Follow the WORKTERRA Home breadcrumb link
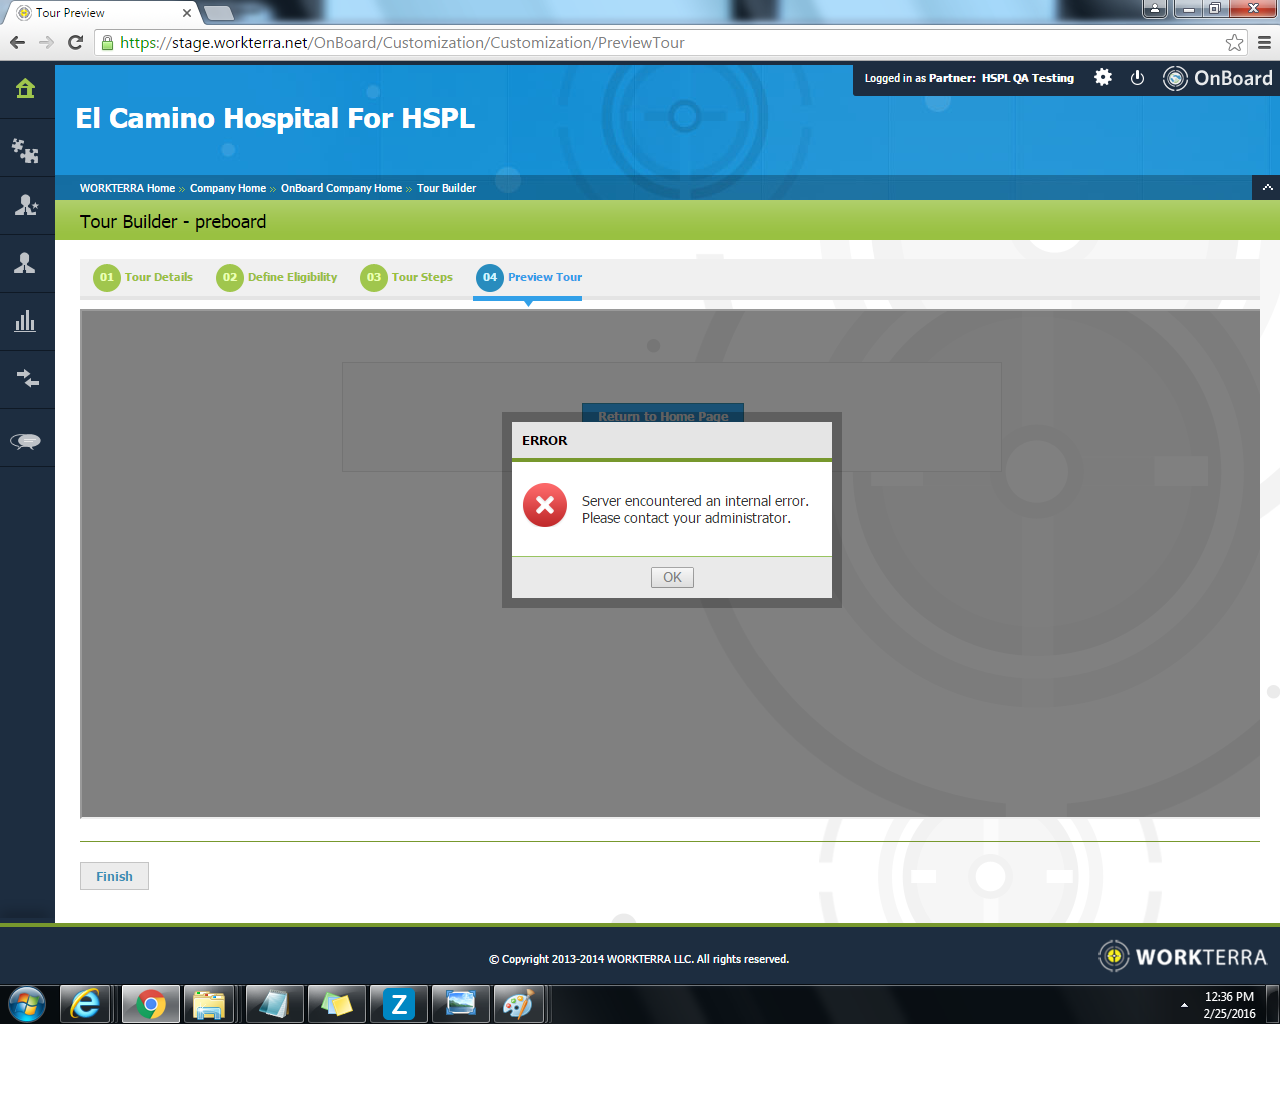The width and height of the screenshot is (1280, 1100). click(127, 188)
